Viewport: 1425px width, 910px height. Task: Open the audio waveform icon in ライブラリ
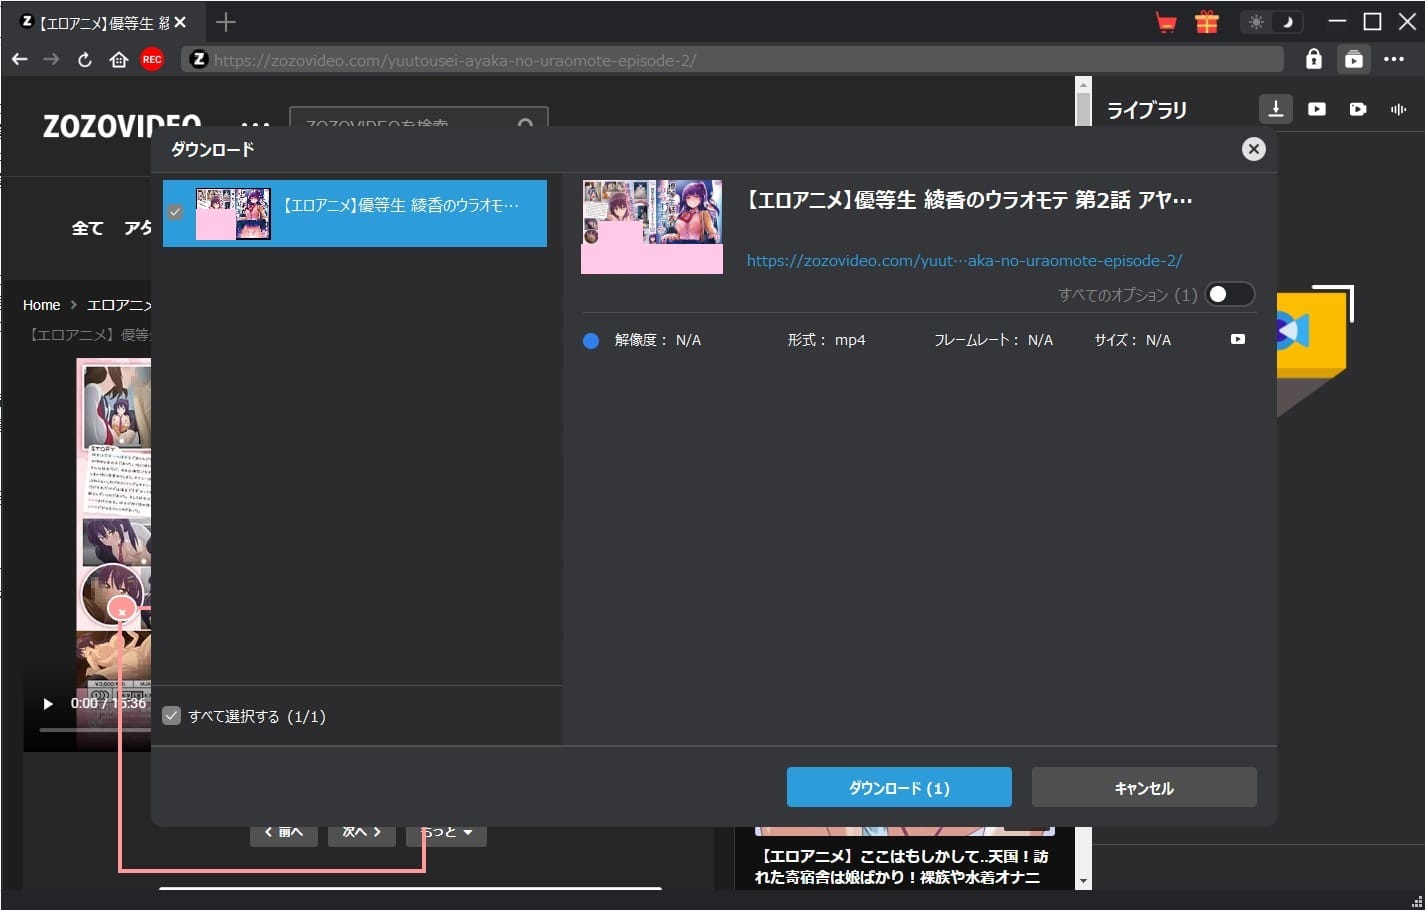point(1398,109)
